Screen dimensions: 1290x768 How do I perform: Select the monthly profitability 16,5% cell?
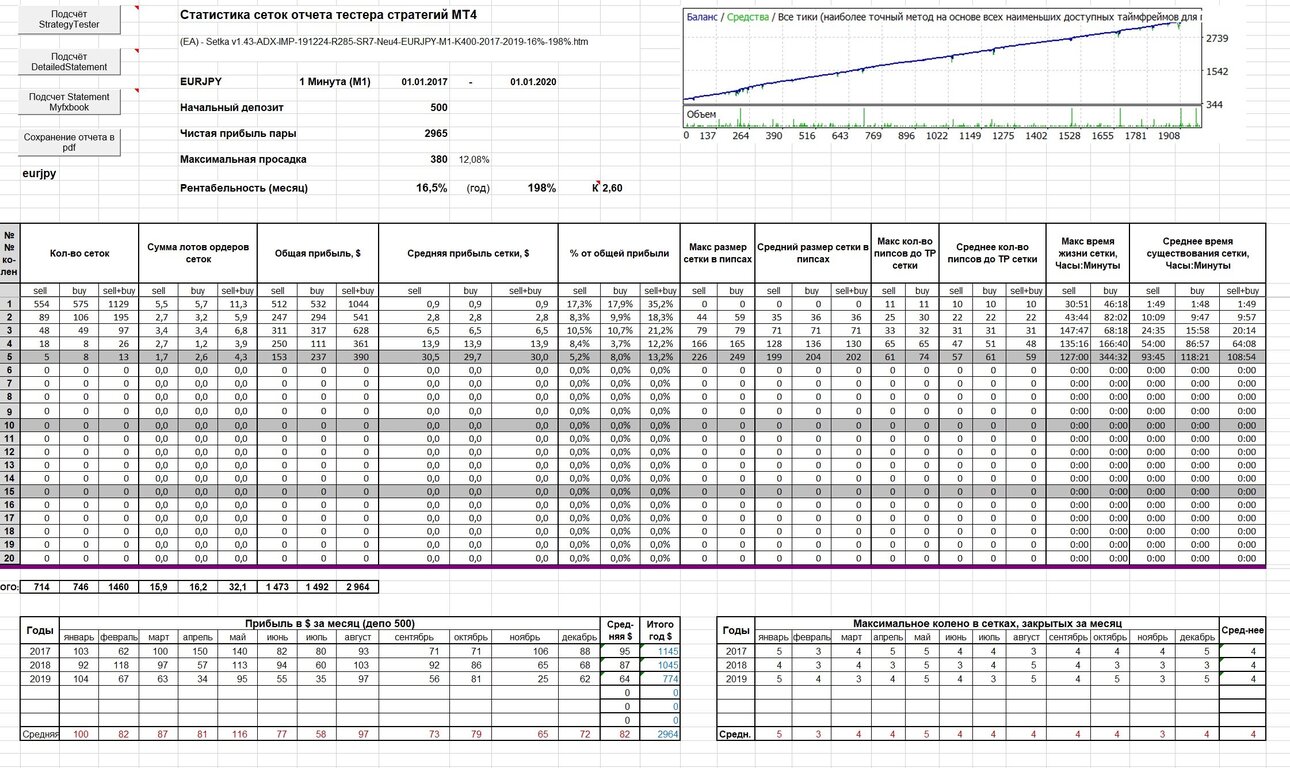(x=432, y=187)
